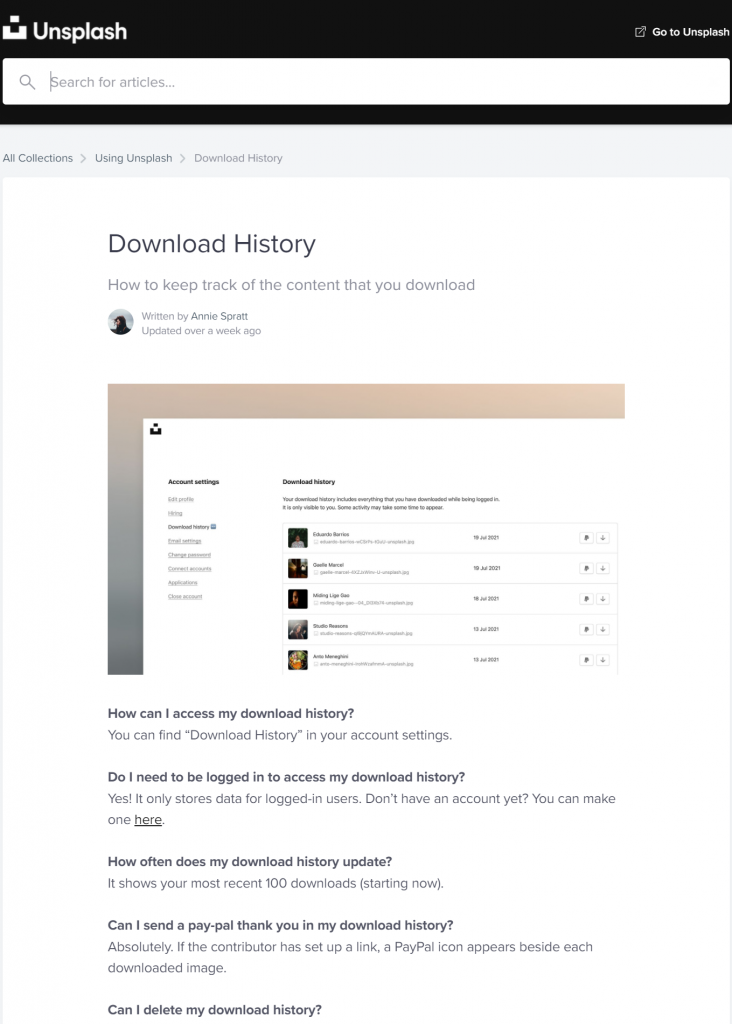Screen dimensions: 732x1024
Task: Click the magnifier icon in the search bar
Action: (28, 82)
